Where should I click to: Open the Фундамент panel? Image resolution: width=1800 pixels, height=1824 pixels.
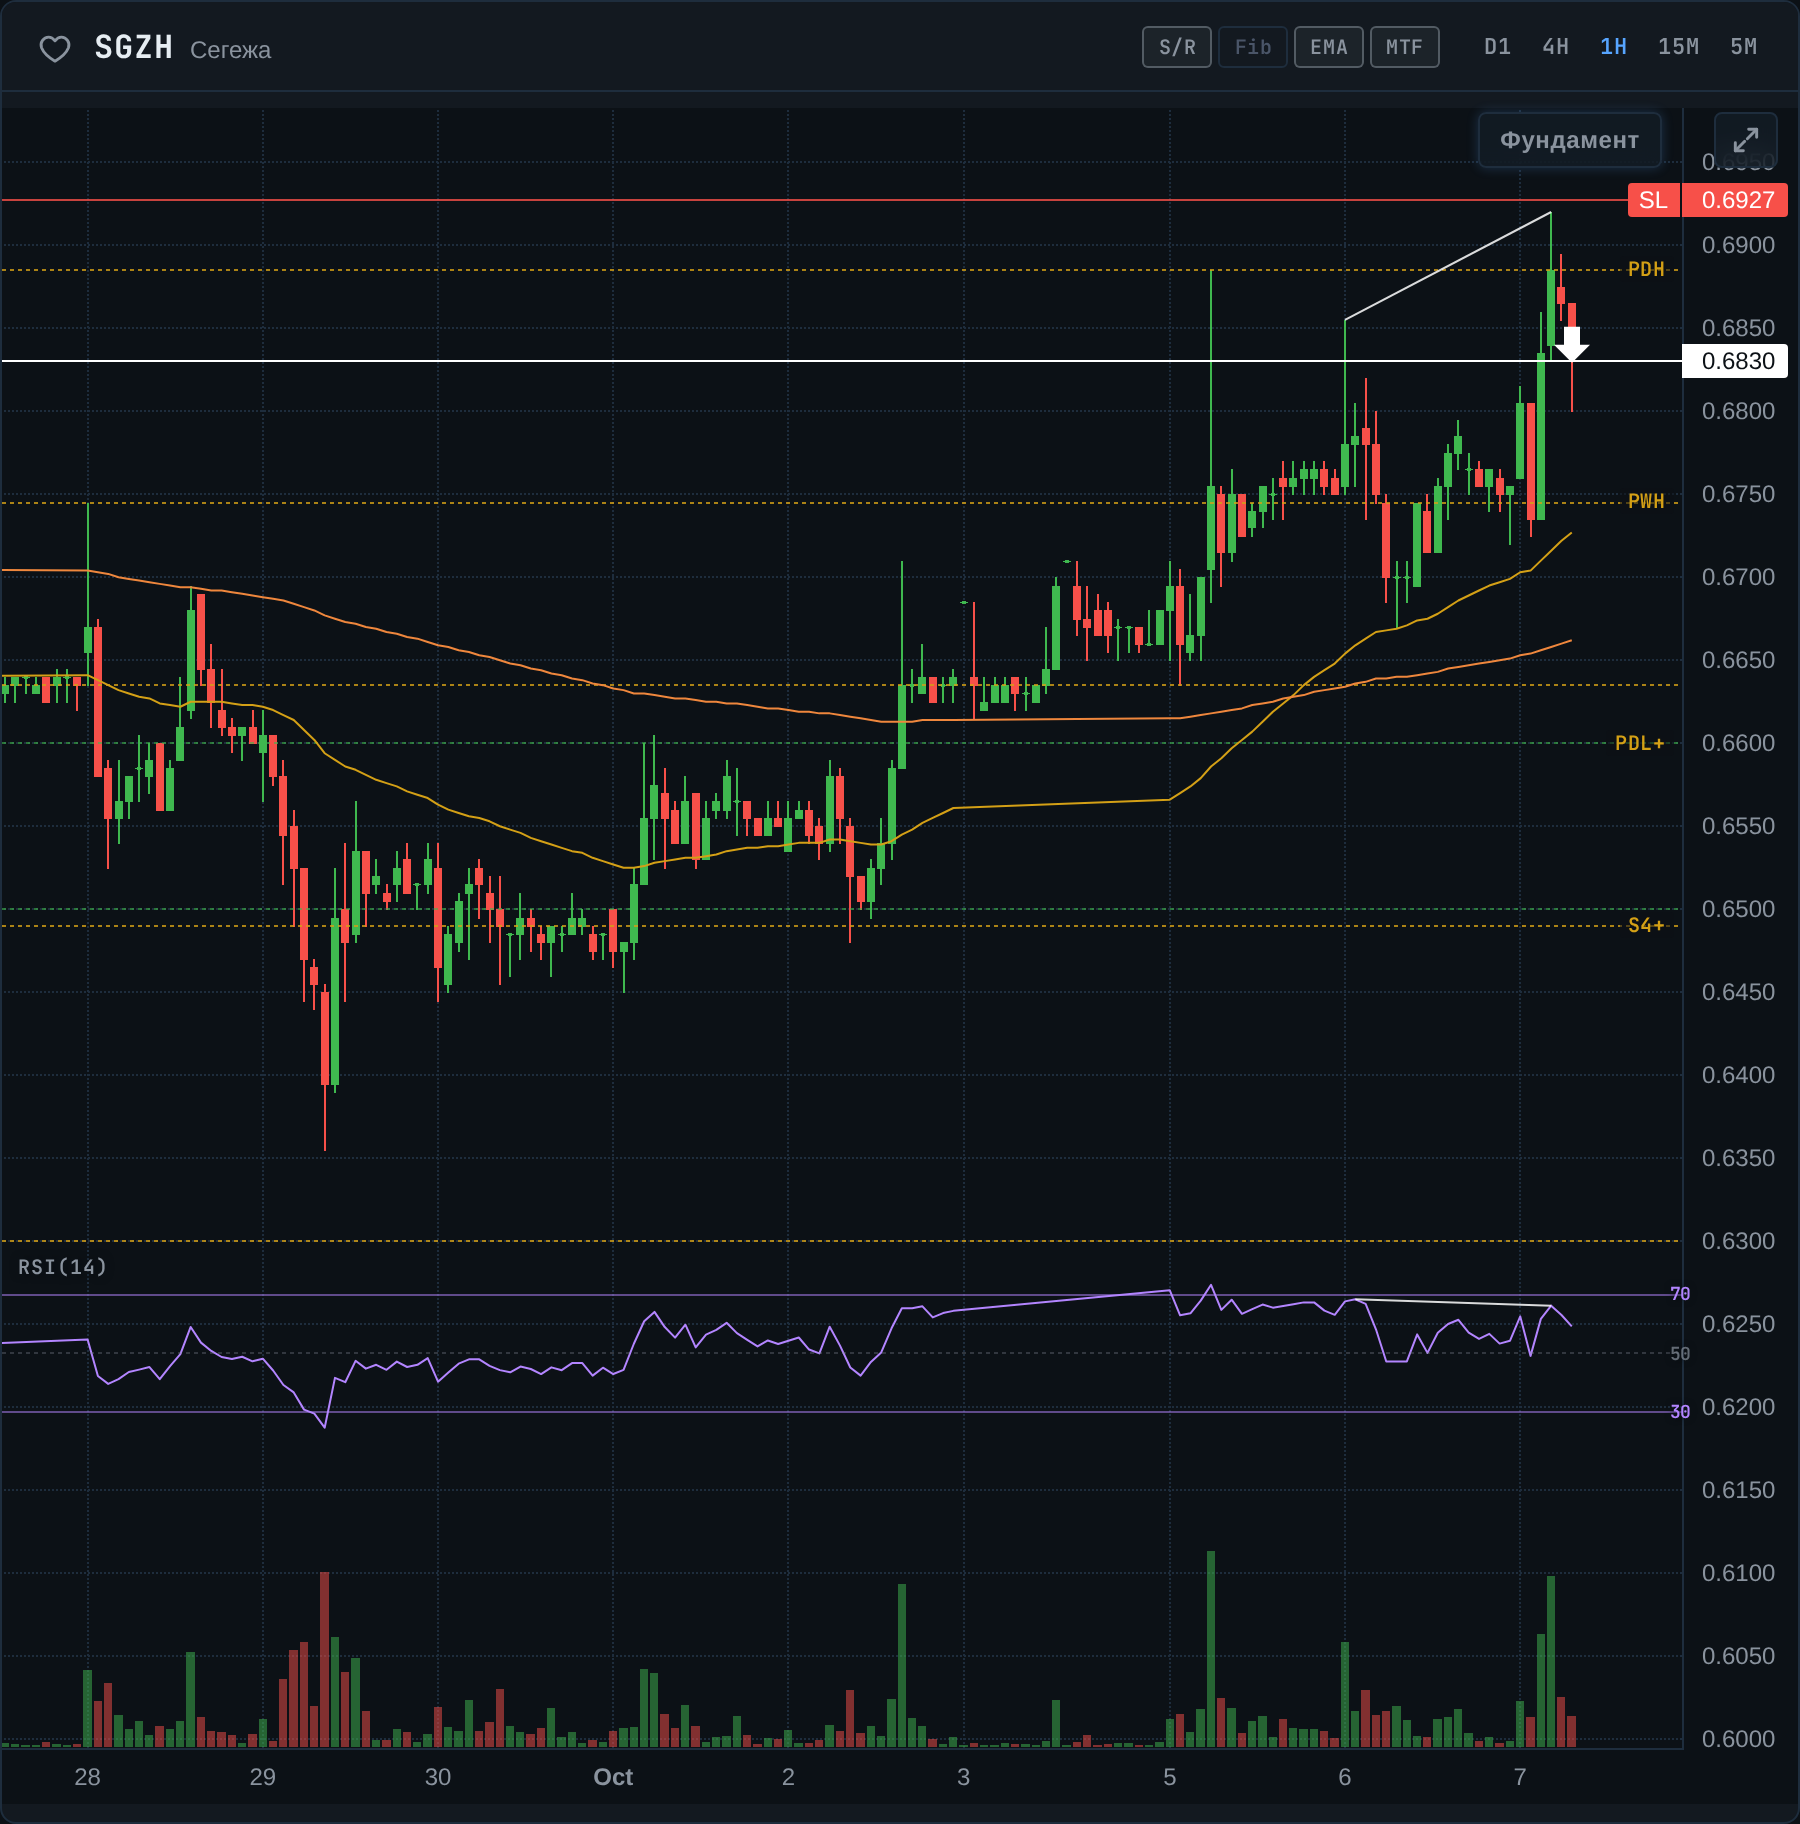1569,140
